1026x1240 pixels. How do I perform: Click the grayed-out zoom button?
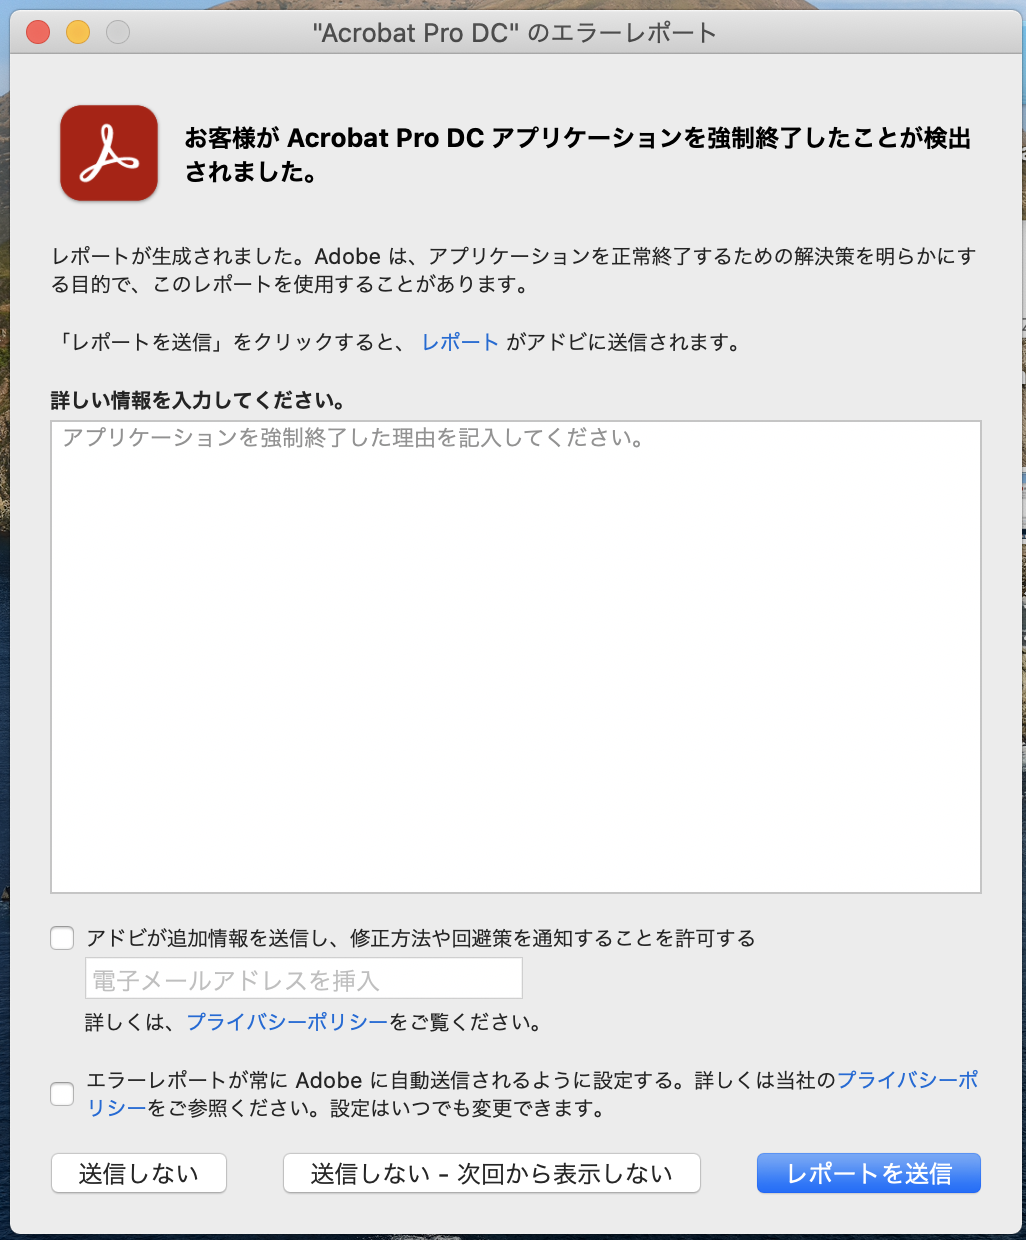click(x=117, y=31)
